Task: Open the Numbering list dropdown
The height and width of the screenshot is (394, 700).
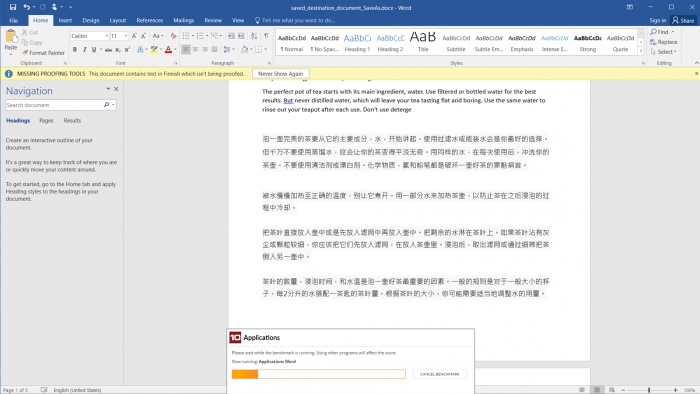Action: pos(207,36)
